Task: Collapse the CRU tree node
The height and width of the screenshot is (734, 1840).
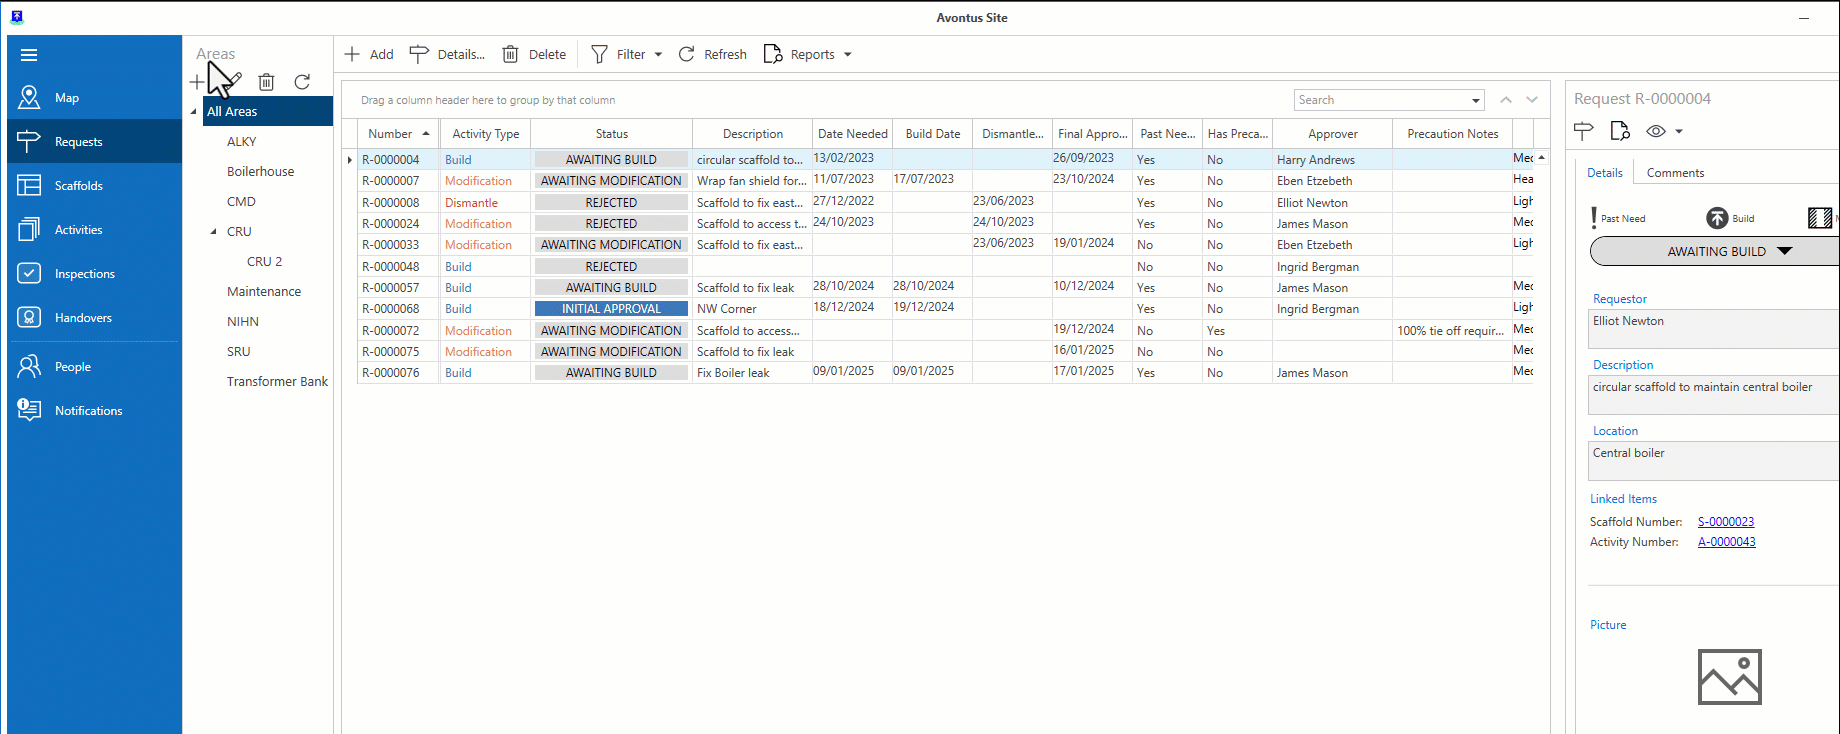Action: [x=213, y=232]
